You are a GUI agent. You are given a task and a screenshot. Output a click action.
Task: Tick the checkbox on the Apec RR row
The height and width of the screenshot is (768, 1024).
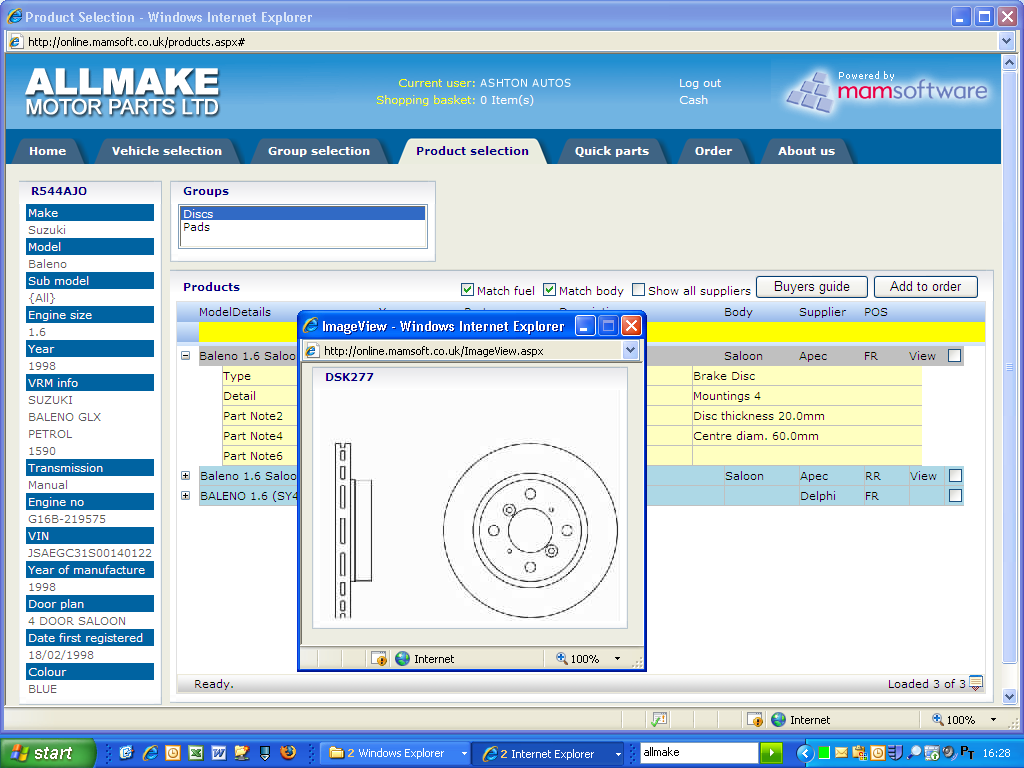[955, 475]
